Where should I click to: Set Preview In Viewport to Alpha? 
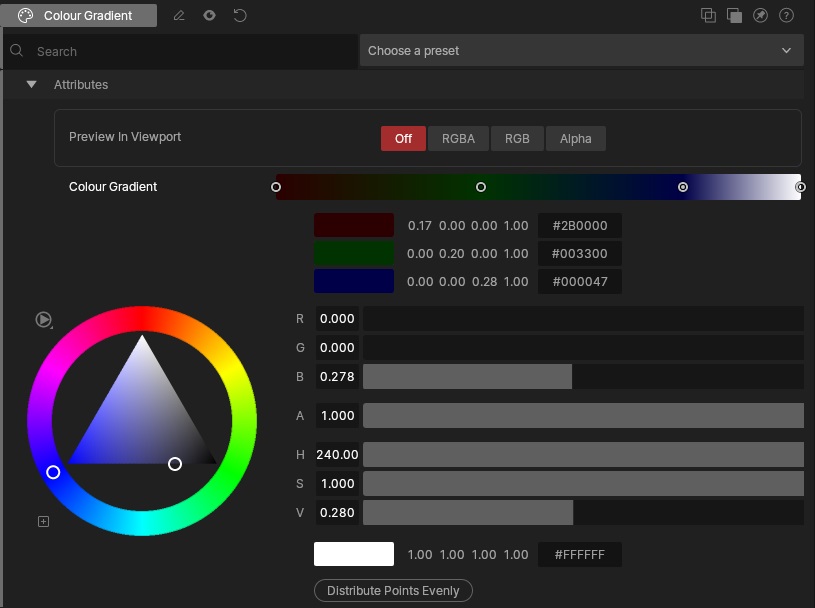click(575, 139)
